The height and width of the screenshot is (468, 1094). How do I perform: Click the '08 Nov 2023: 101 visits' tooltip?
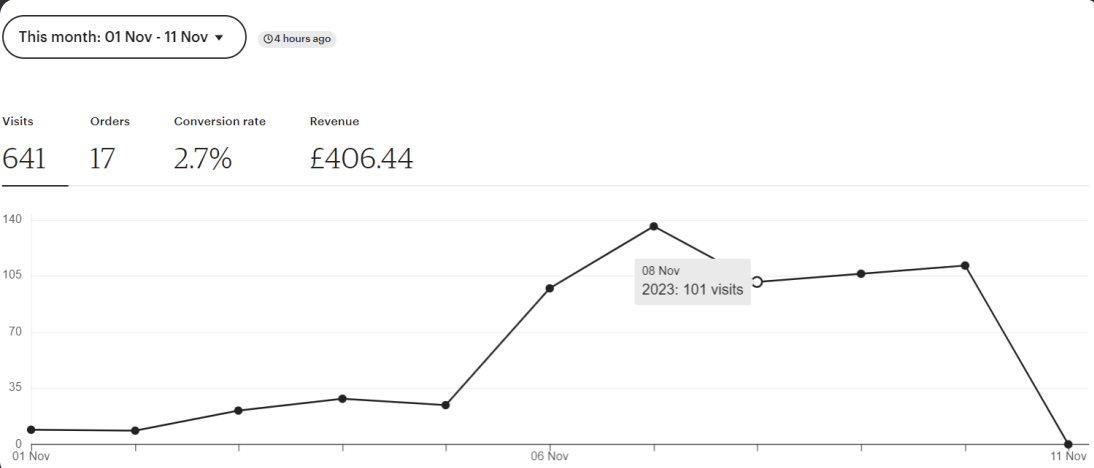[692, 282]
